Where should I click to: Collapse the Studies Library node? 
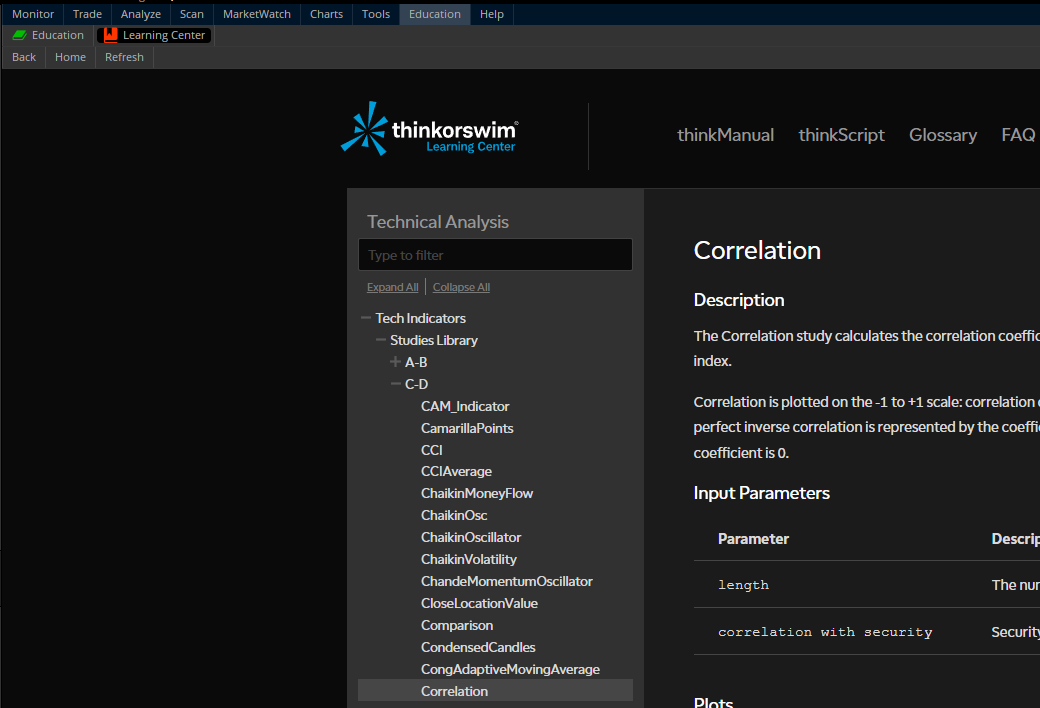point(381,340)
